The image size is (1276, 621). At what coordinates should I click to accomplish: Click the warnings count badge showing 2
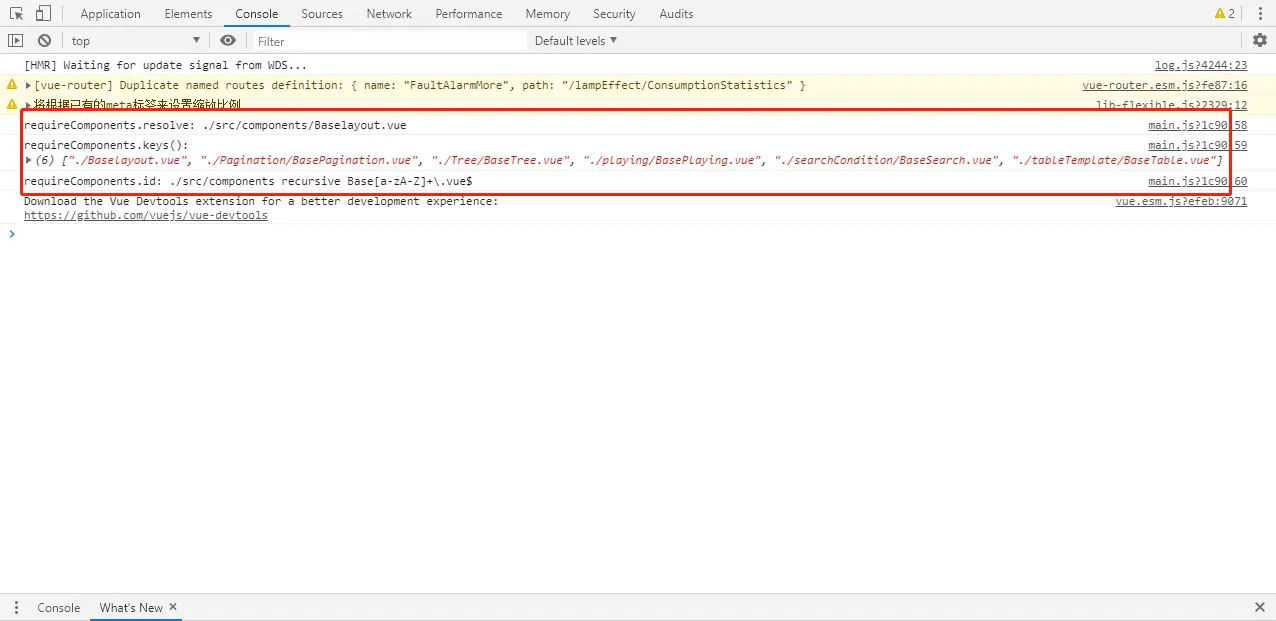pos(1225,14)
